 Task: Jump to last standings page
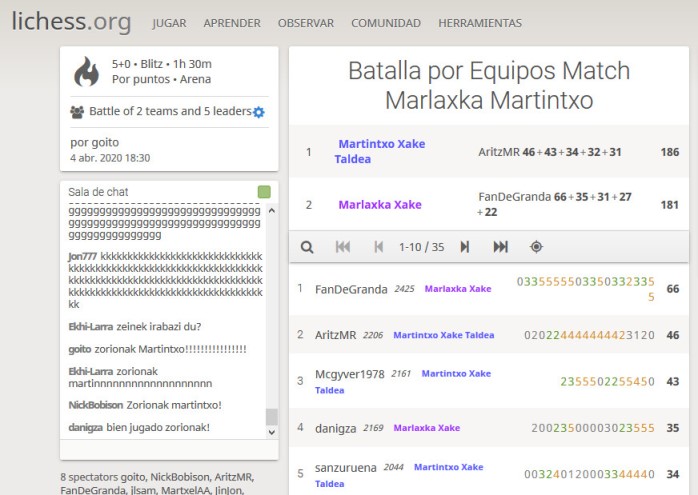[x=500, y=247]
